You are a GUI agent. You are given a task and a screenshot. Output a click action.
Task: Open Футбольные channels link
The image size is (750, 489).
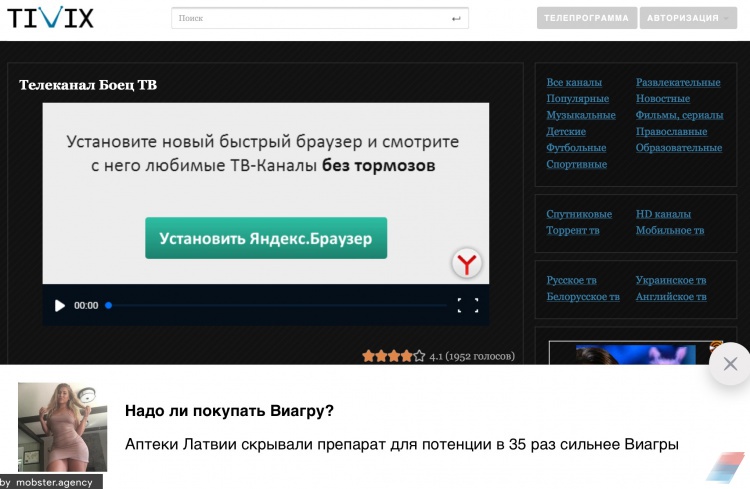point(576,148)
